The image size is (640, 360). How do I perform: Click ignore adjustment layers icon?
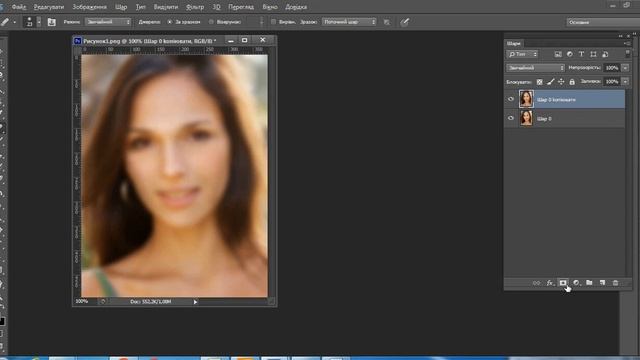(387, 22)
